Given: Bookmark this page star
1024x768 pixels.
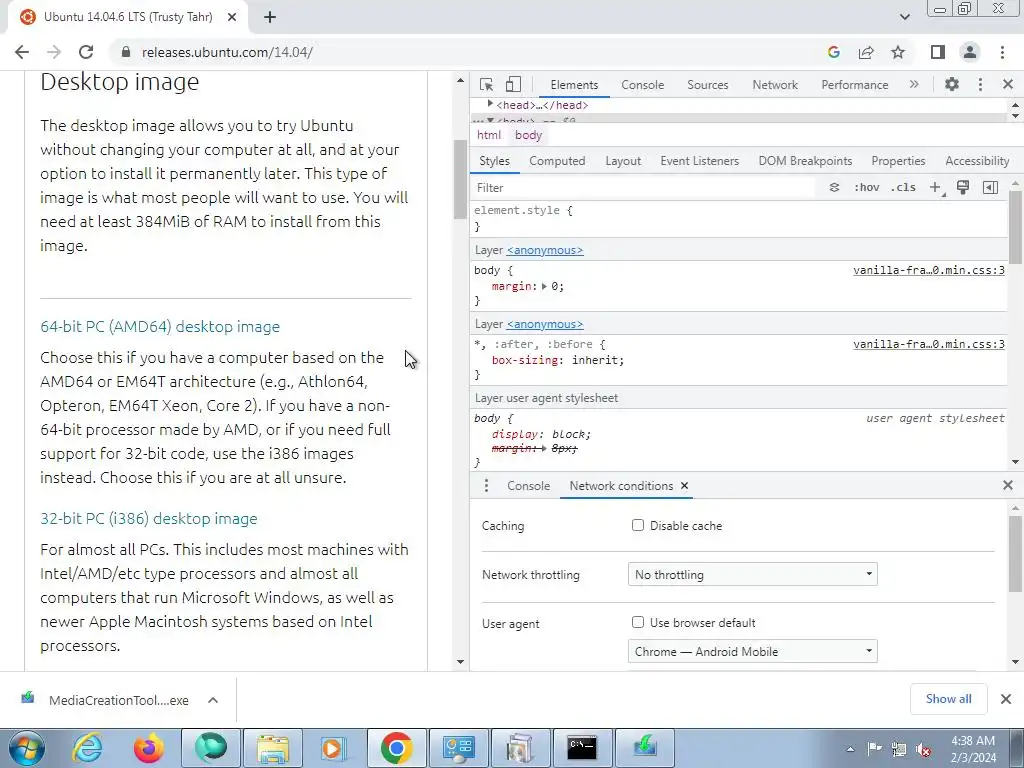Looking at the screenshot, I should [x=898, y=52].
